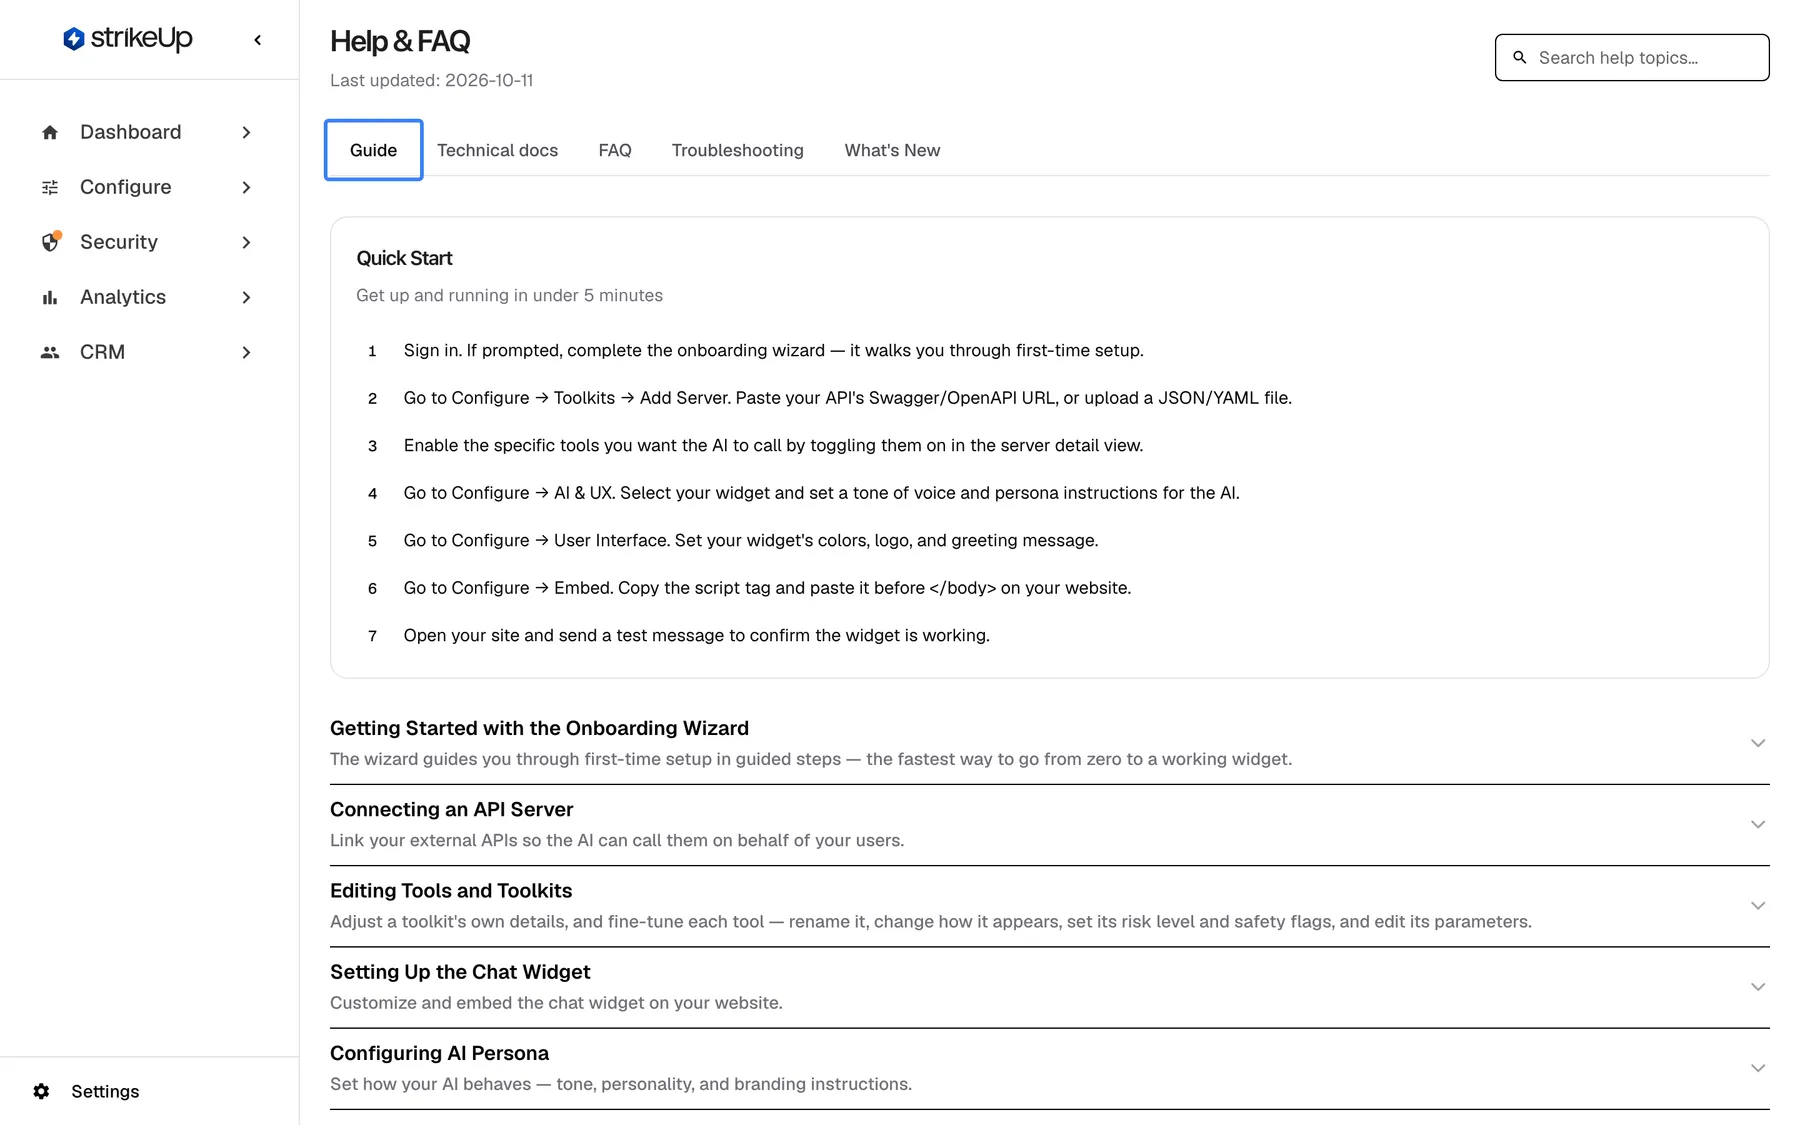Screen dimensions: 1800x1125
Task: Collapse the sidebar with the left arrow
Action: click(258, 40)
